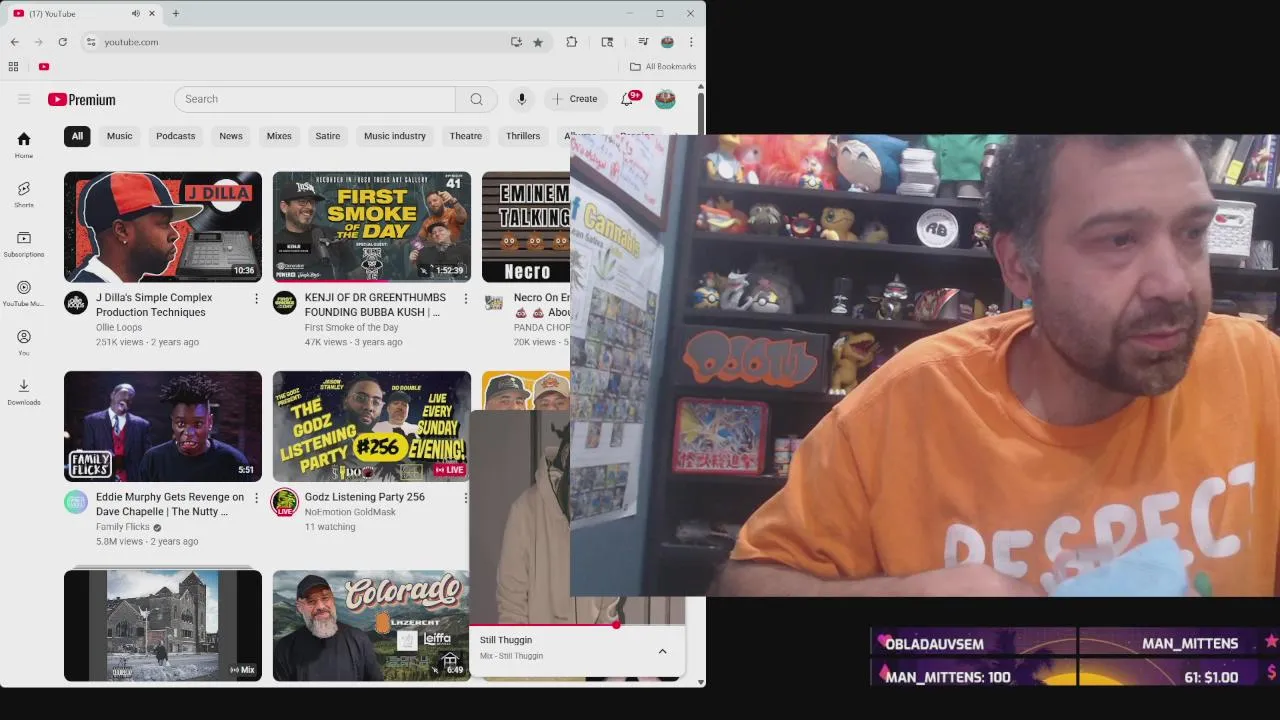1280x720 pixels.
Task: Open options for Eddie Murphy Gets Revenge video
Action: click(256, 497)
